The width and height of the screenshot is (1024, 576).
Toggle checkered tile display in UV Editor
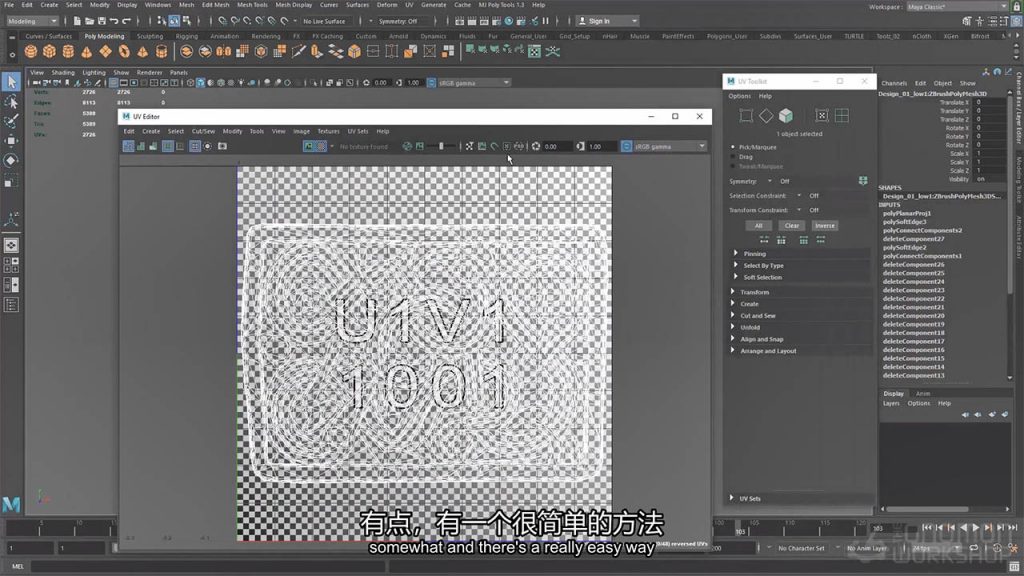click(322, 146)
